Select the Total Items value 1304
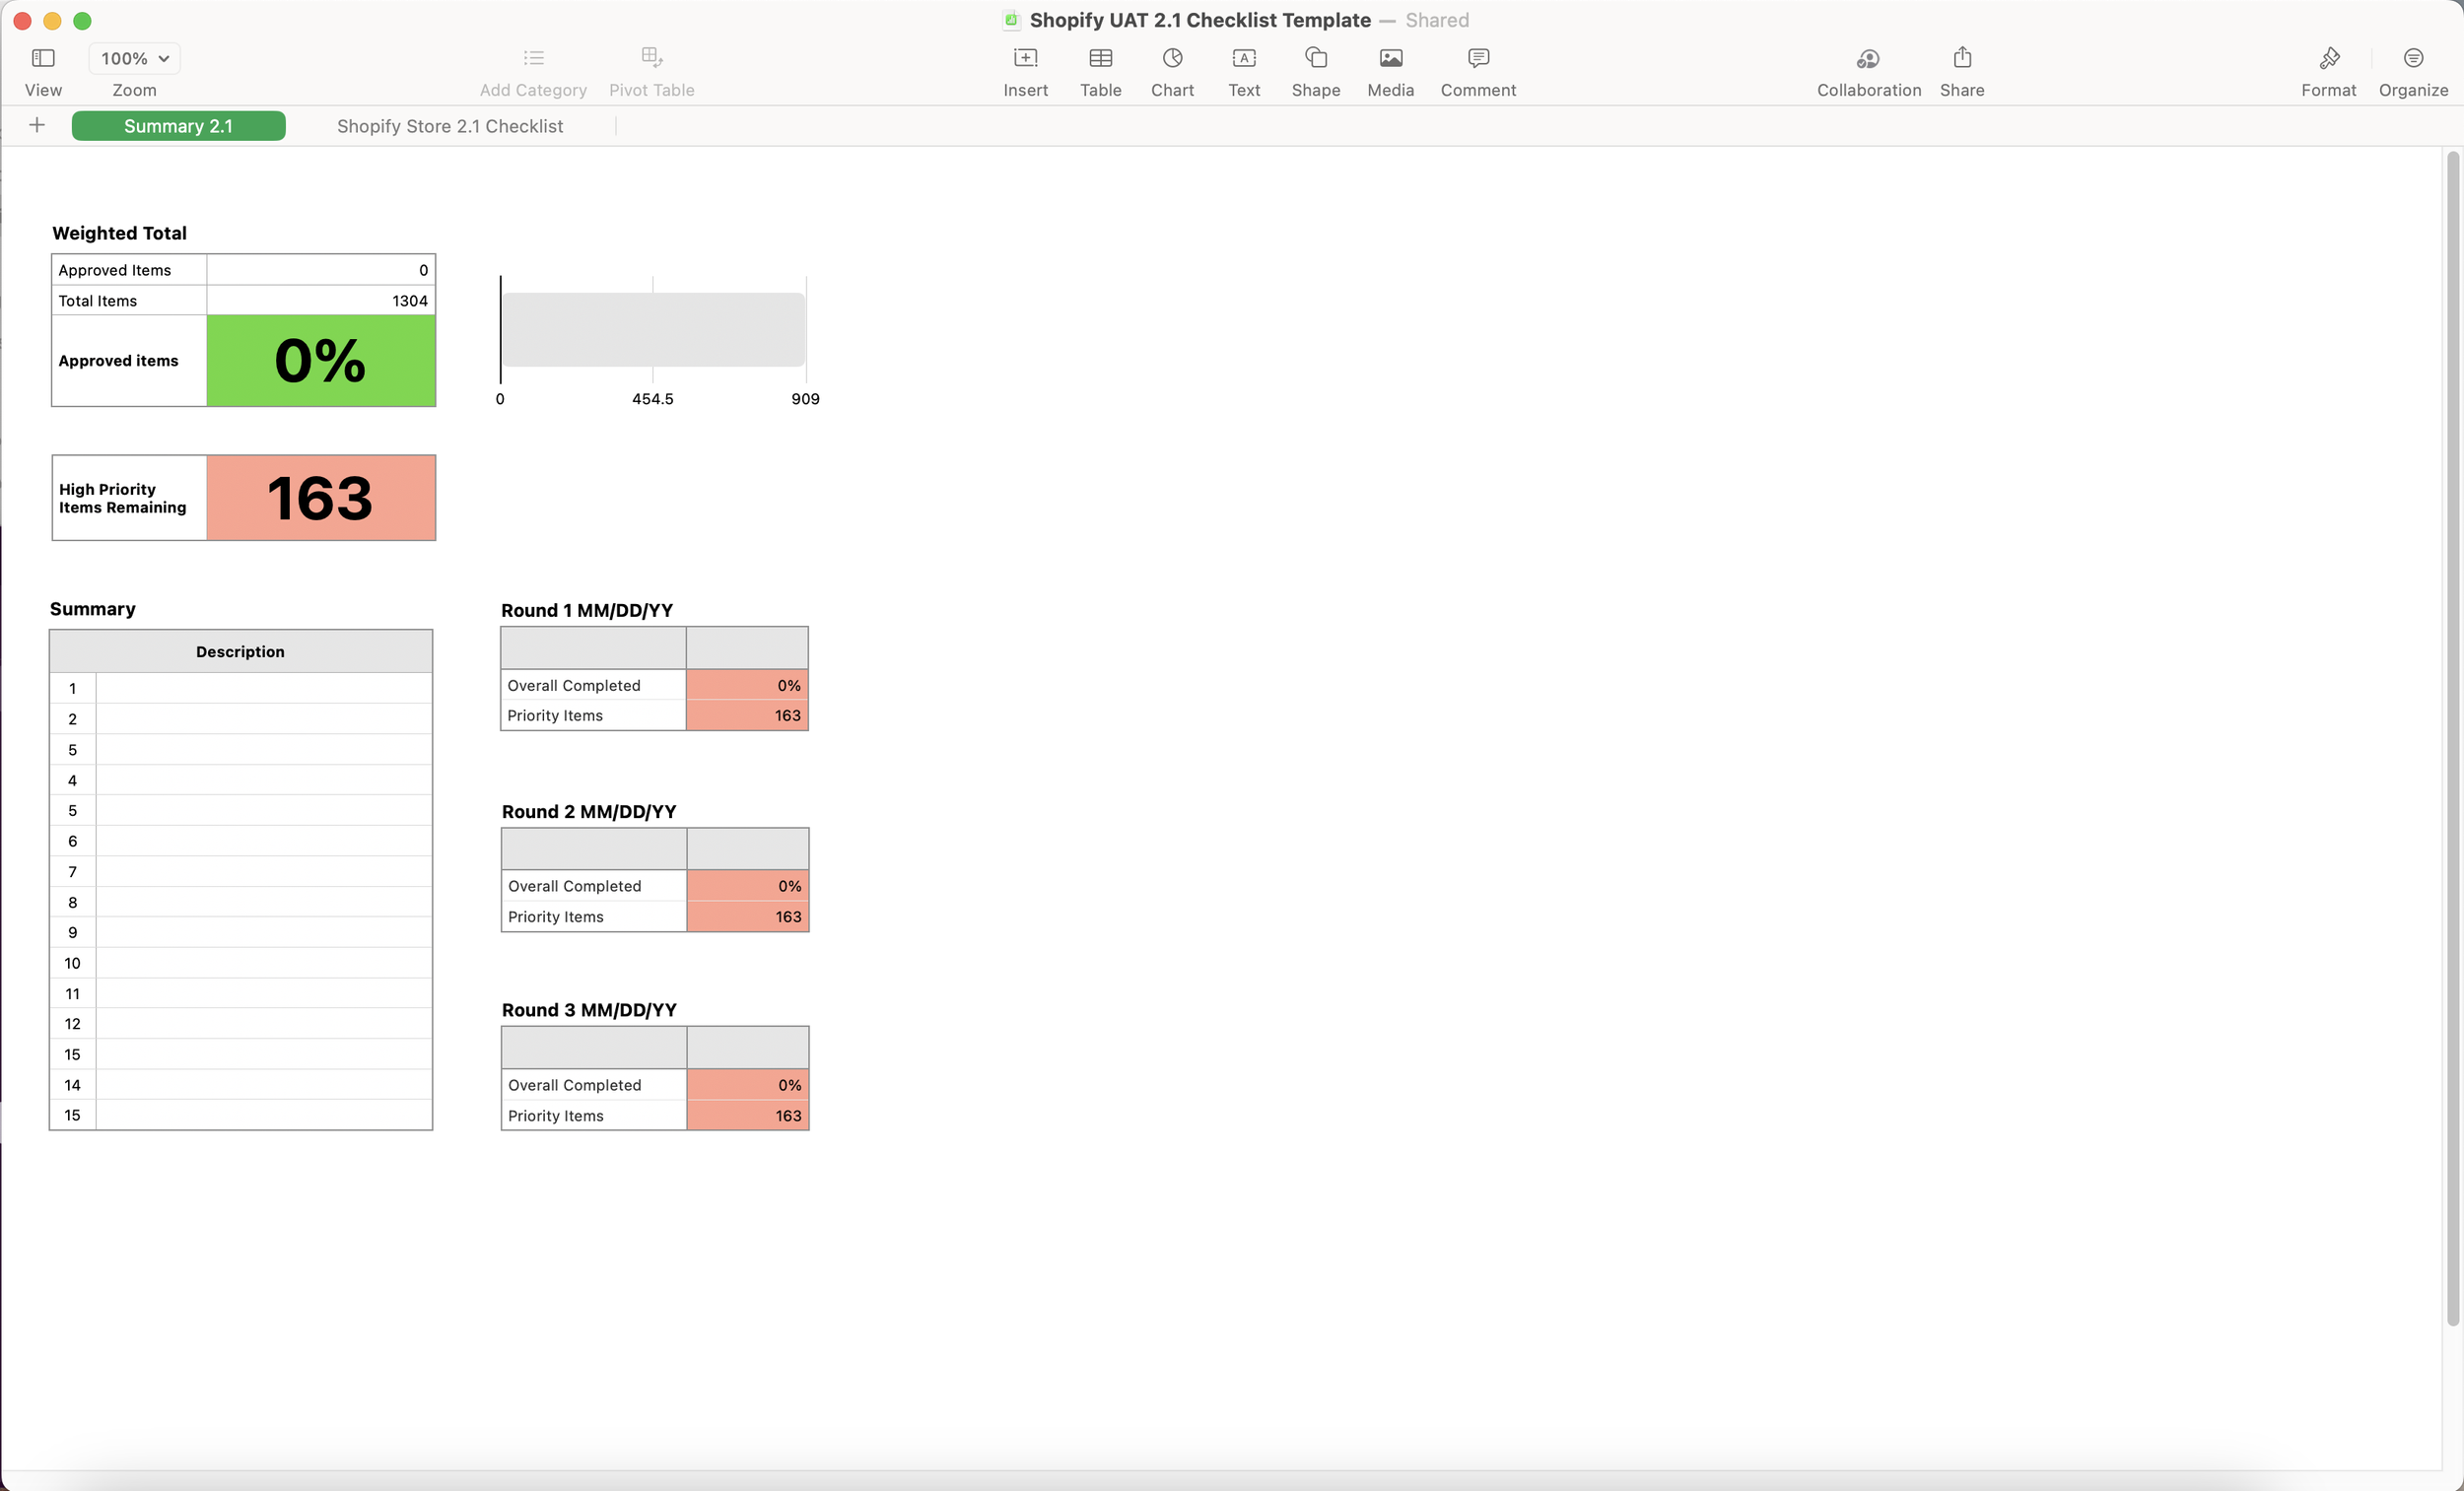The width and height of the screenshot is (2464, 1491). [x=321, y=301]
